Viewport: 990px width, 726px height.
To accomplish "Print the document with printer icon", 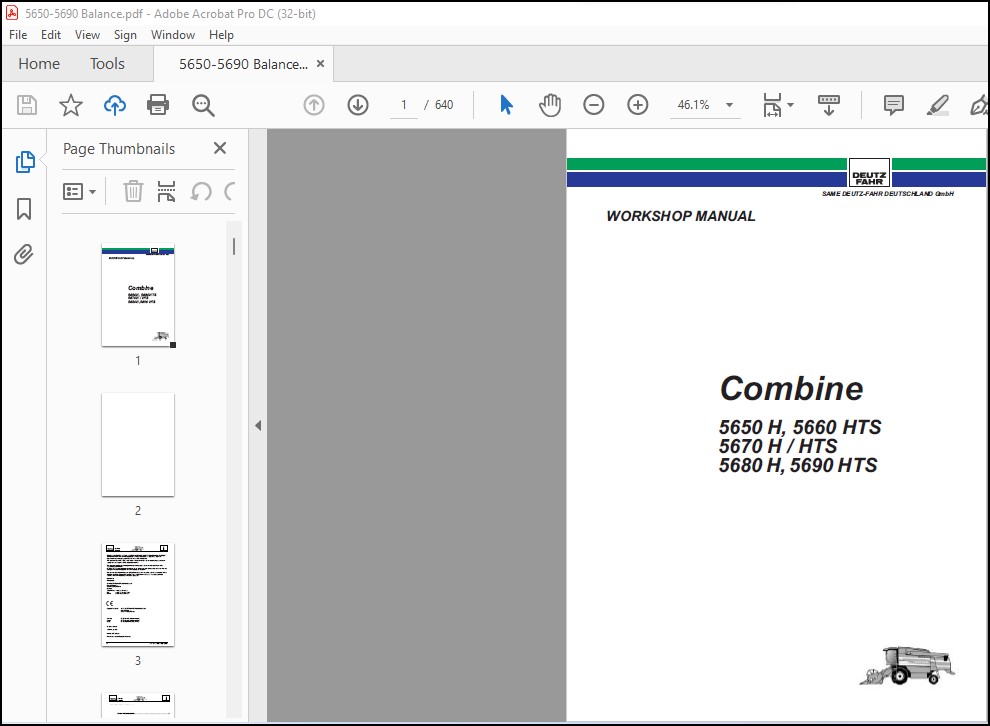I will (158, 105).
